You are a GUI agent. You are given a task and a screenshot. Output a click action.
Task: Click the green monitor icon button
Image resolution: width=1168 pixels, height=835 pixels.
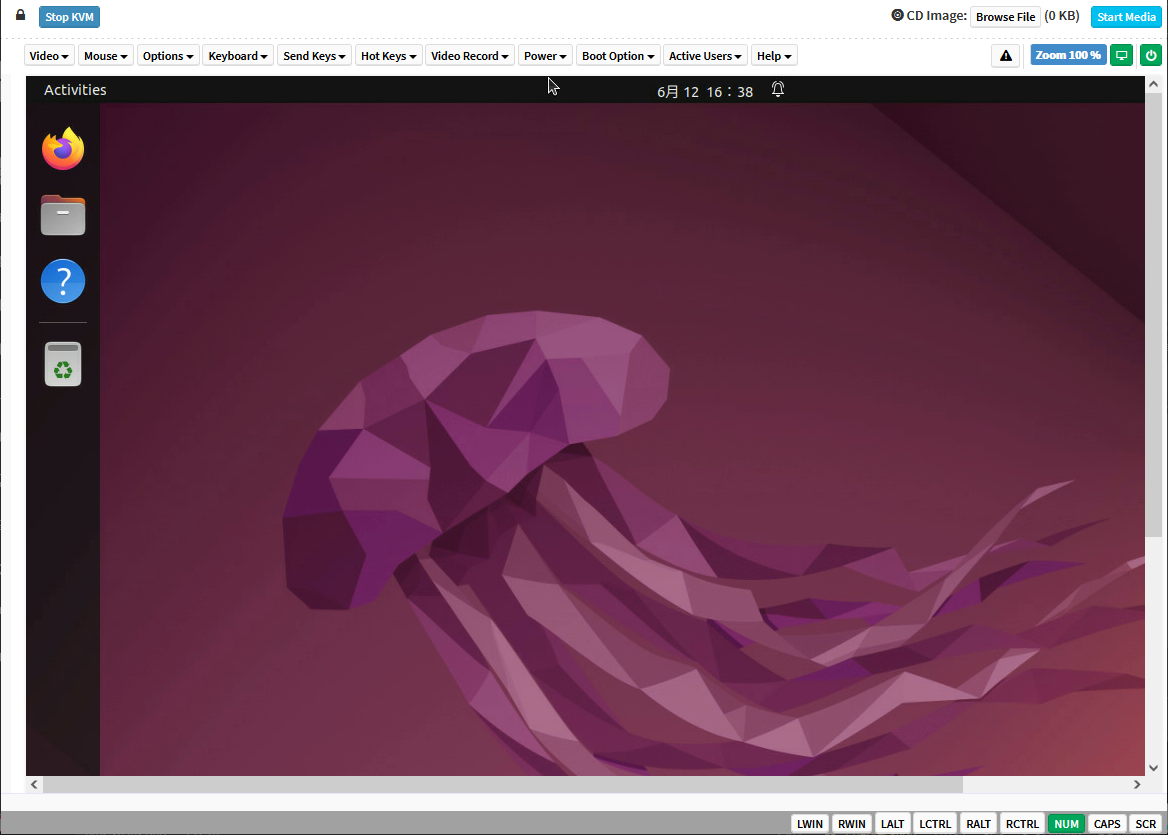coord(1121,55)
